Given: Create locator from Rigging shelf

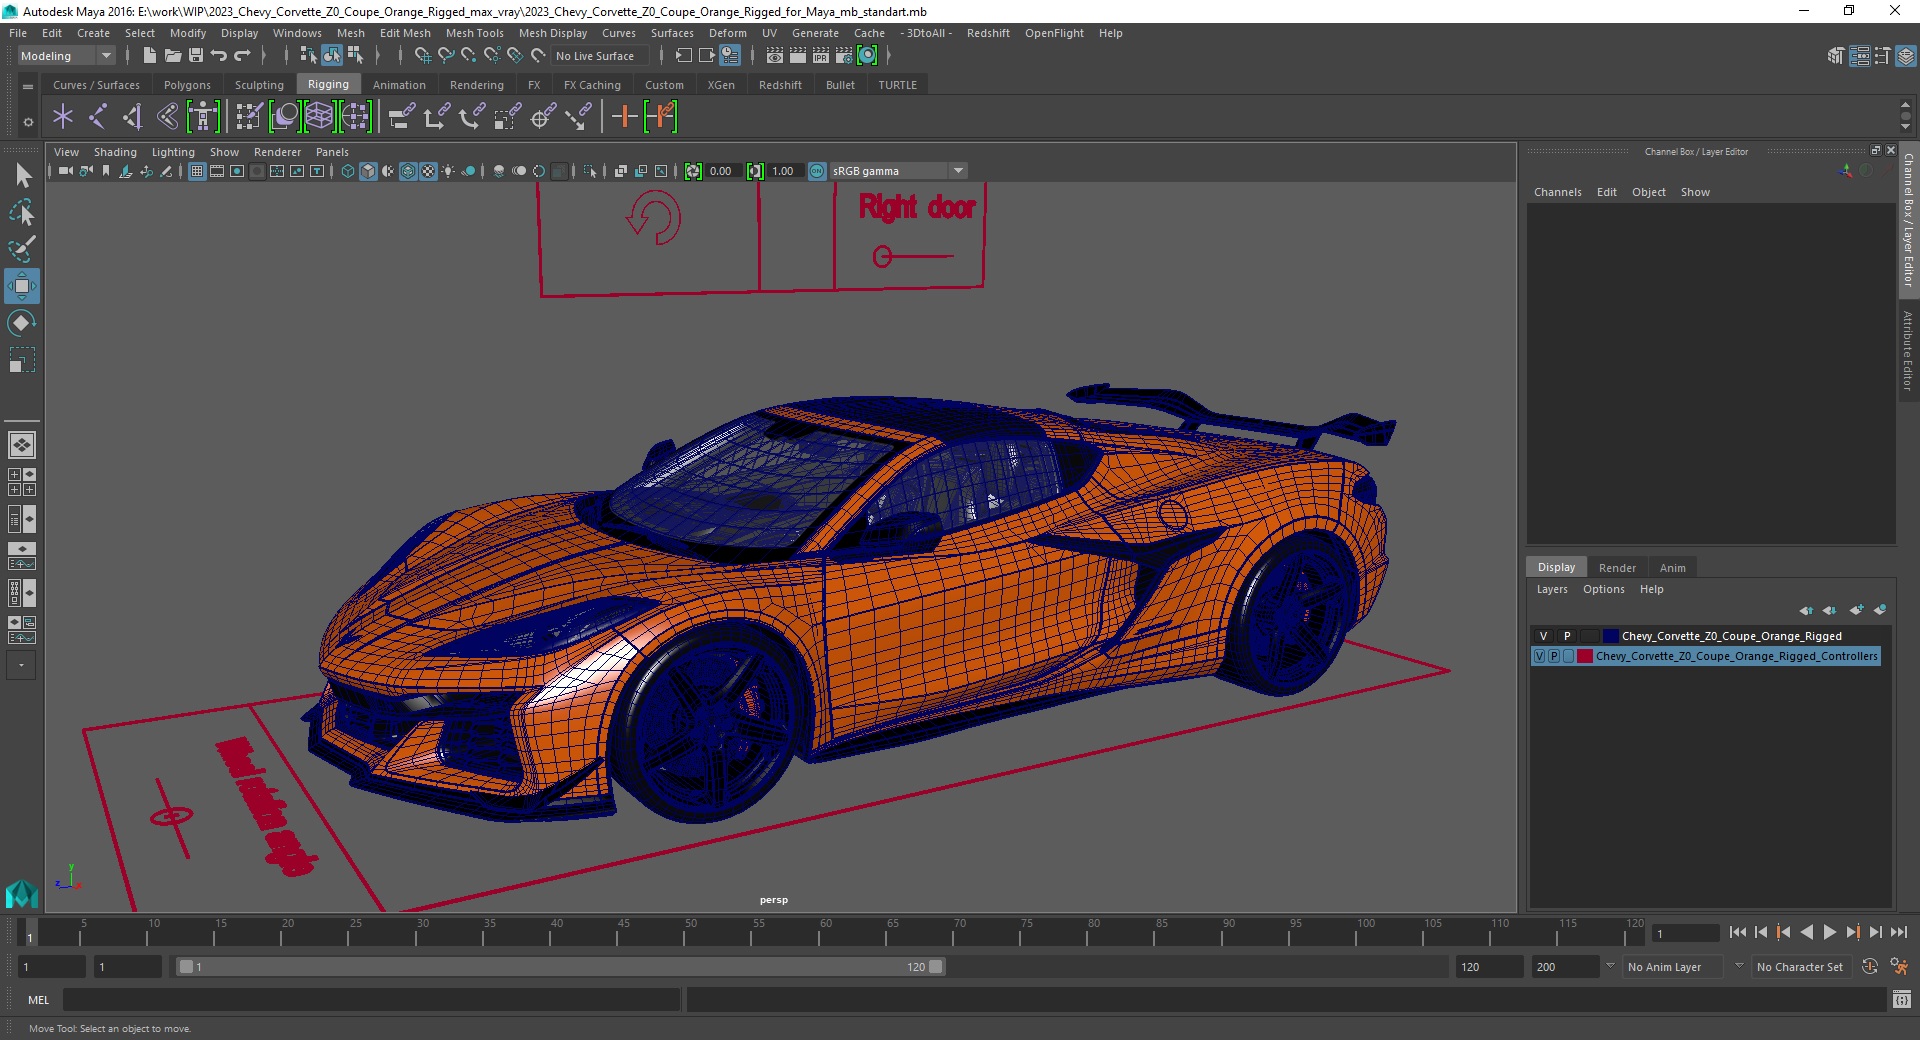Looking at the screenshot, I should pos(63,117).
